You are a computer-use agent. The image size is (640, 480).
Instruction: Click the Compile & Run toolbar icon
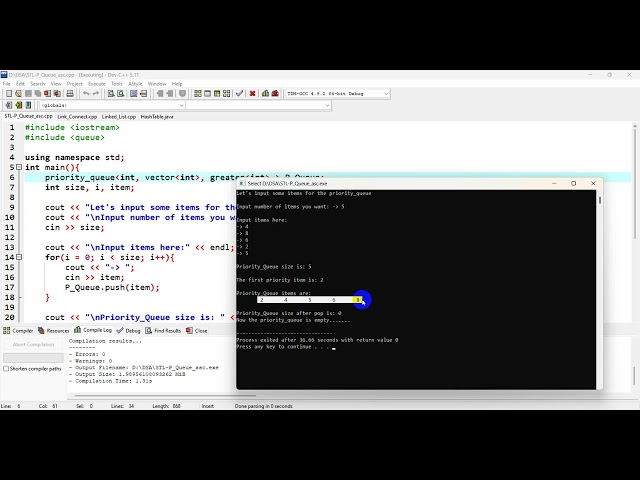217,93
